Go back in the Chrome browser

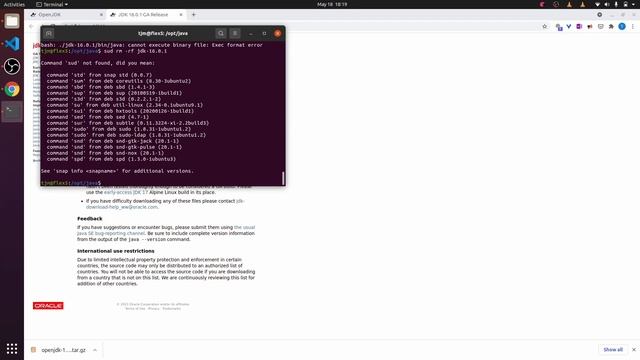point(31,27)
